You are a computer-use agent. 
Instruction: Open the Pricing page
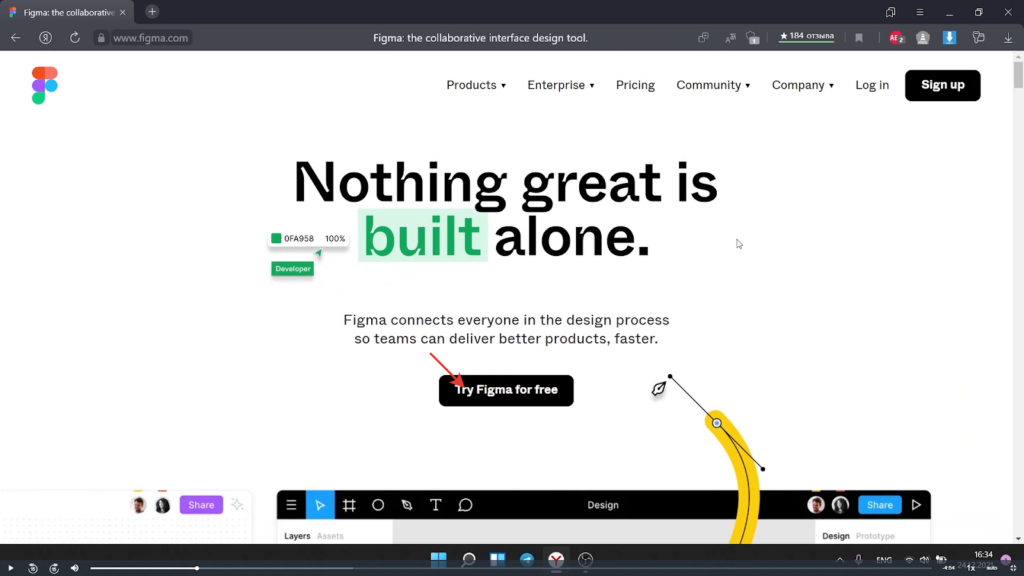pyautogui.click(x=635, y=85)
